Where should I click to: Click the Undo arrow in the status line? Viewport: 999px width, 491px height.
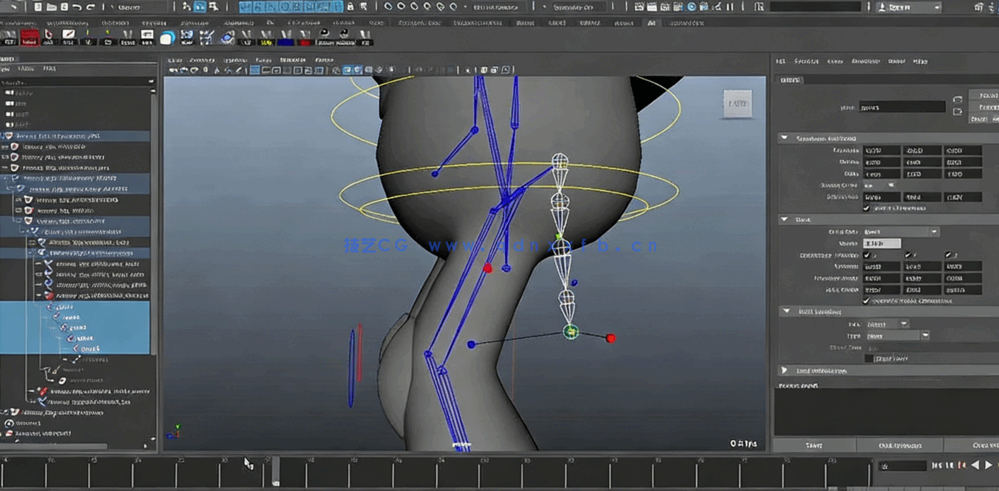pos(77,7)
